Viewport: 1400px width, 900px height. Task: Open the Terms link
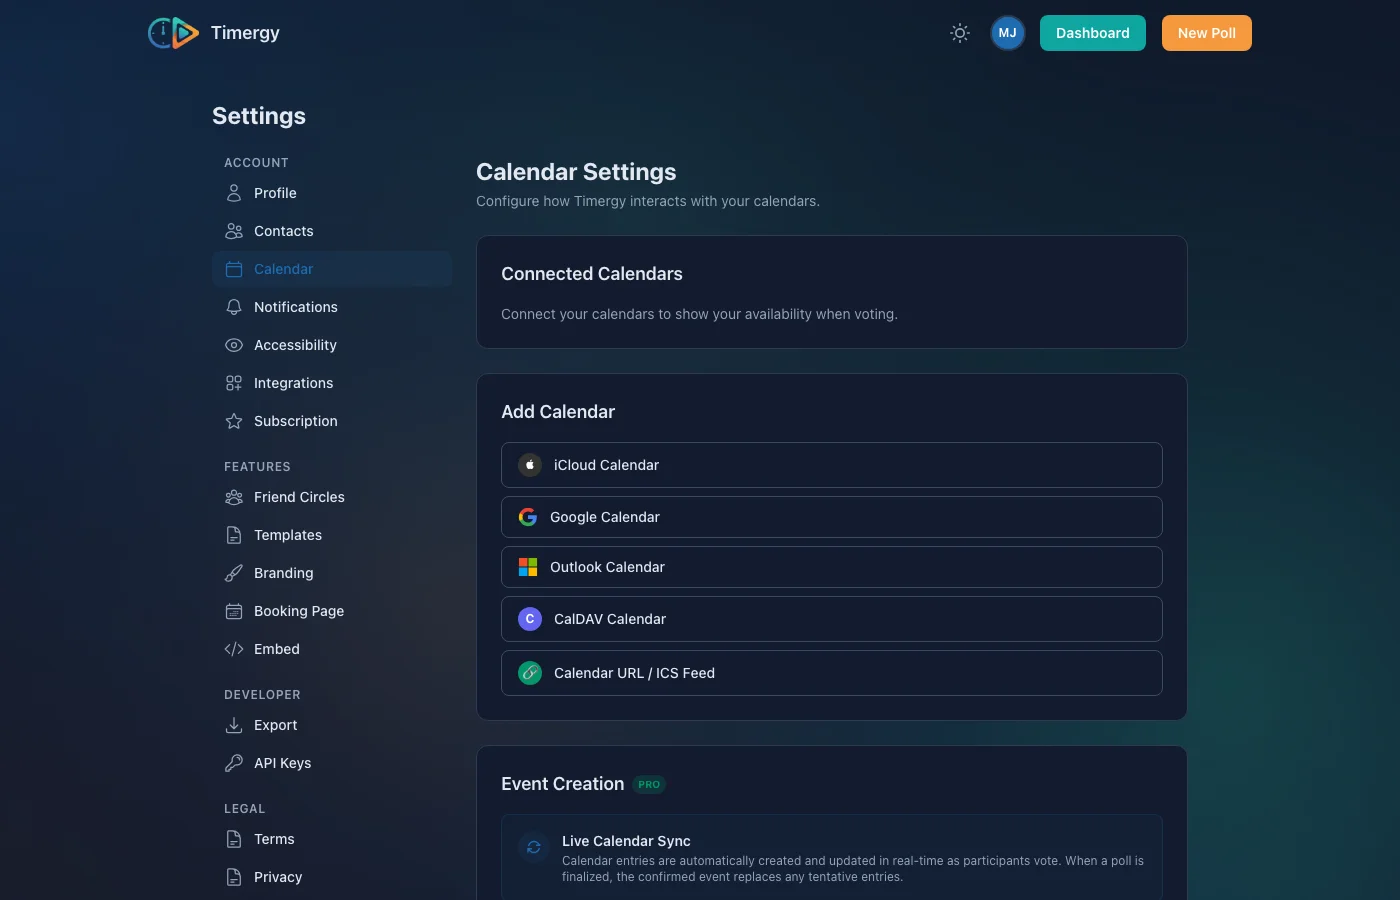pyautogui.click(x=332, y=839)
